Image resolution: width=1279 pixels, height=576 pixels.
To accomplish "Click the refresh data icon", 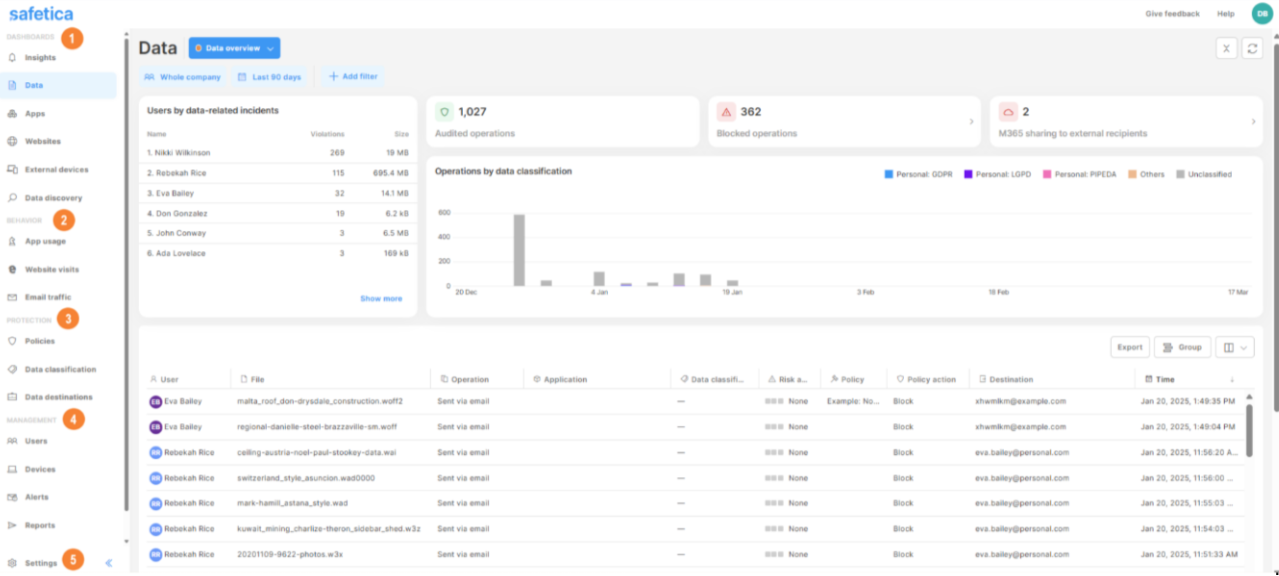I will 1252,48.
